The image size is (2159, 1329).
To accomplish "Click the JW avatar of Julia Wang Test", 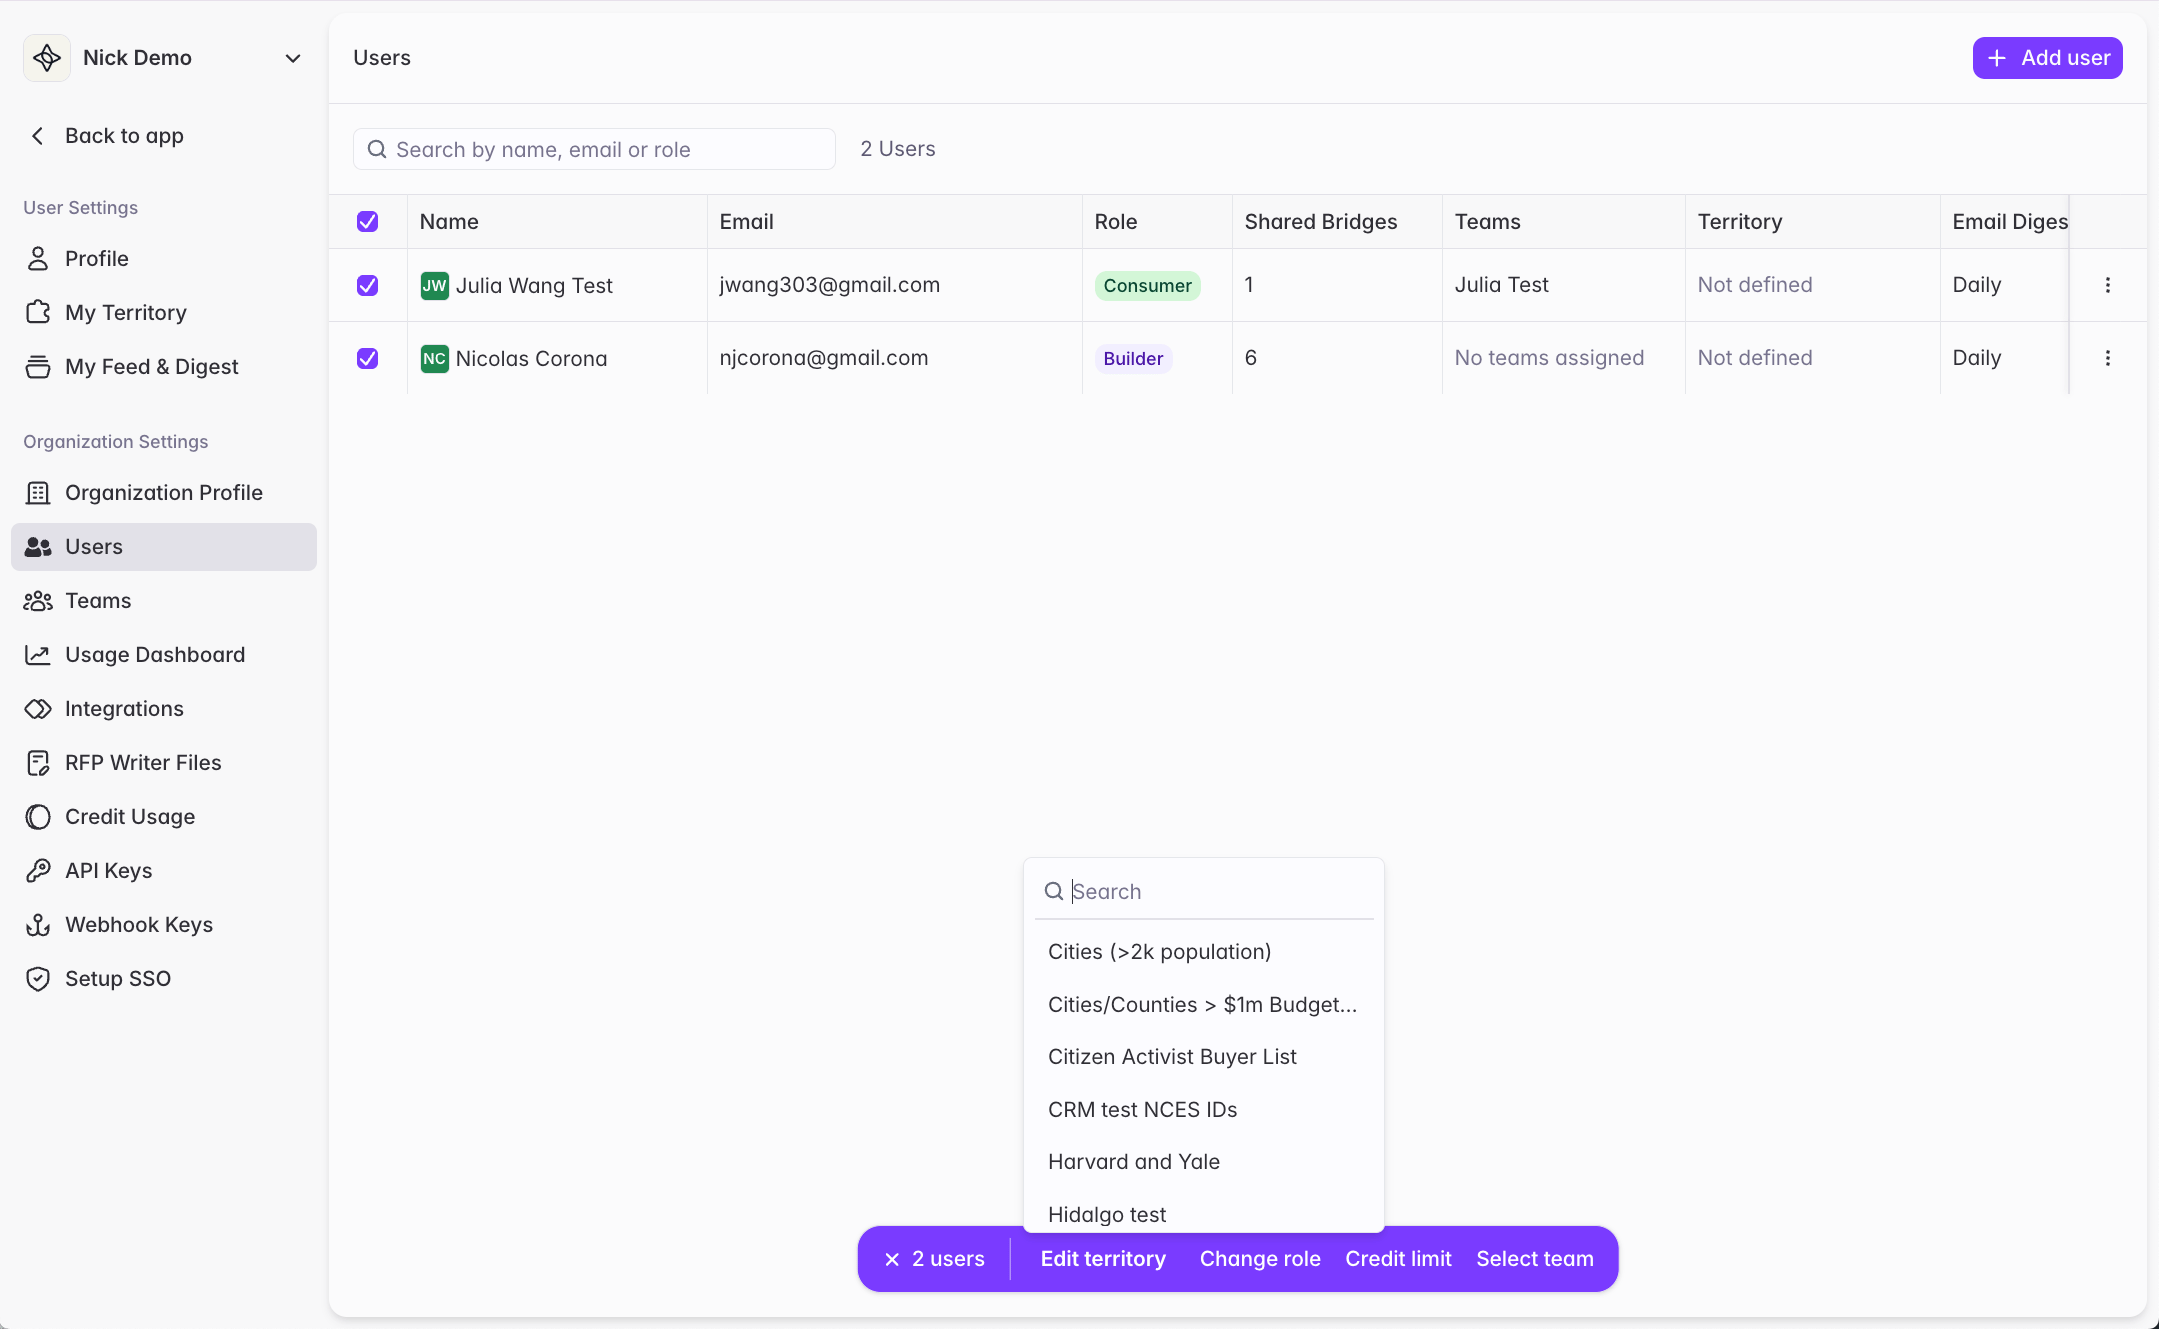I will [435, 285].
